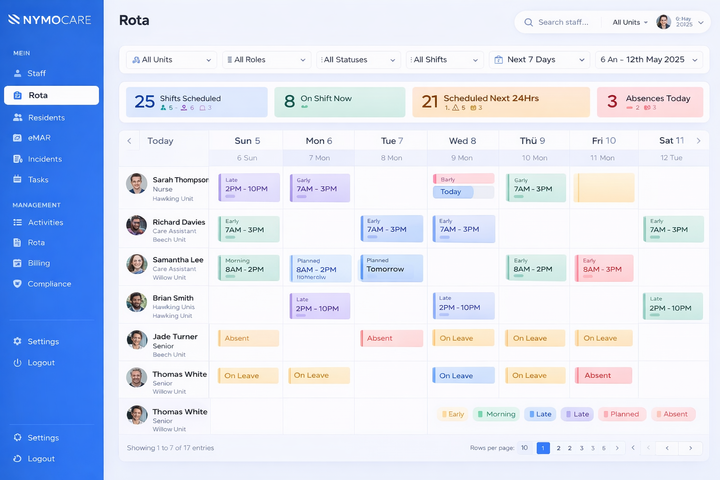Click the Morning legend chip
Image resolution: width=720 pixels, height=480 pixels.
[x=496, y=414]
